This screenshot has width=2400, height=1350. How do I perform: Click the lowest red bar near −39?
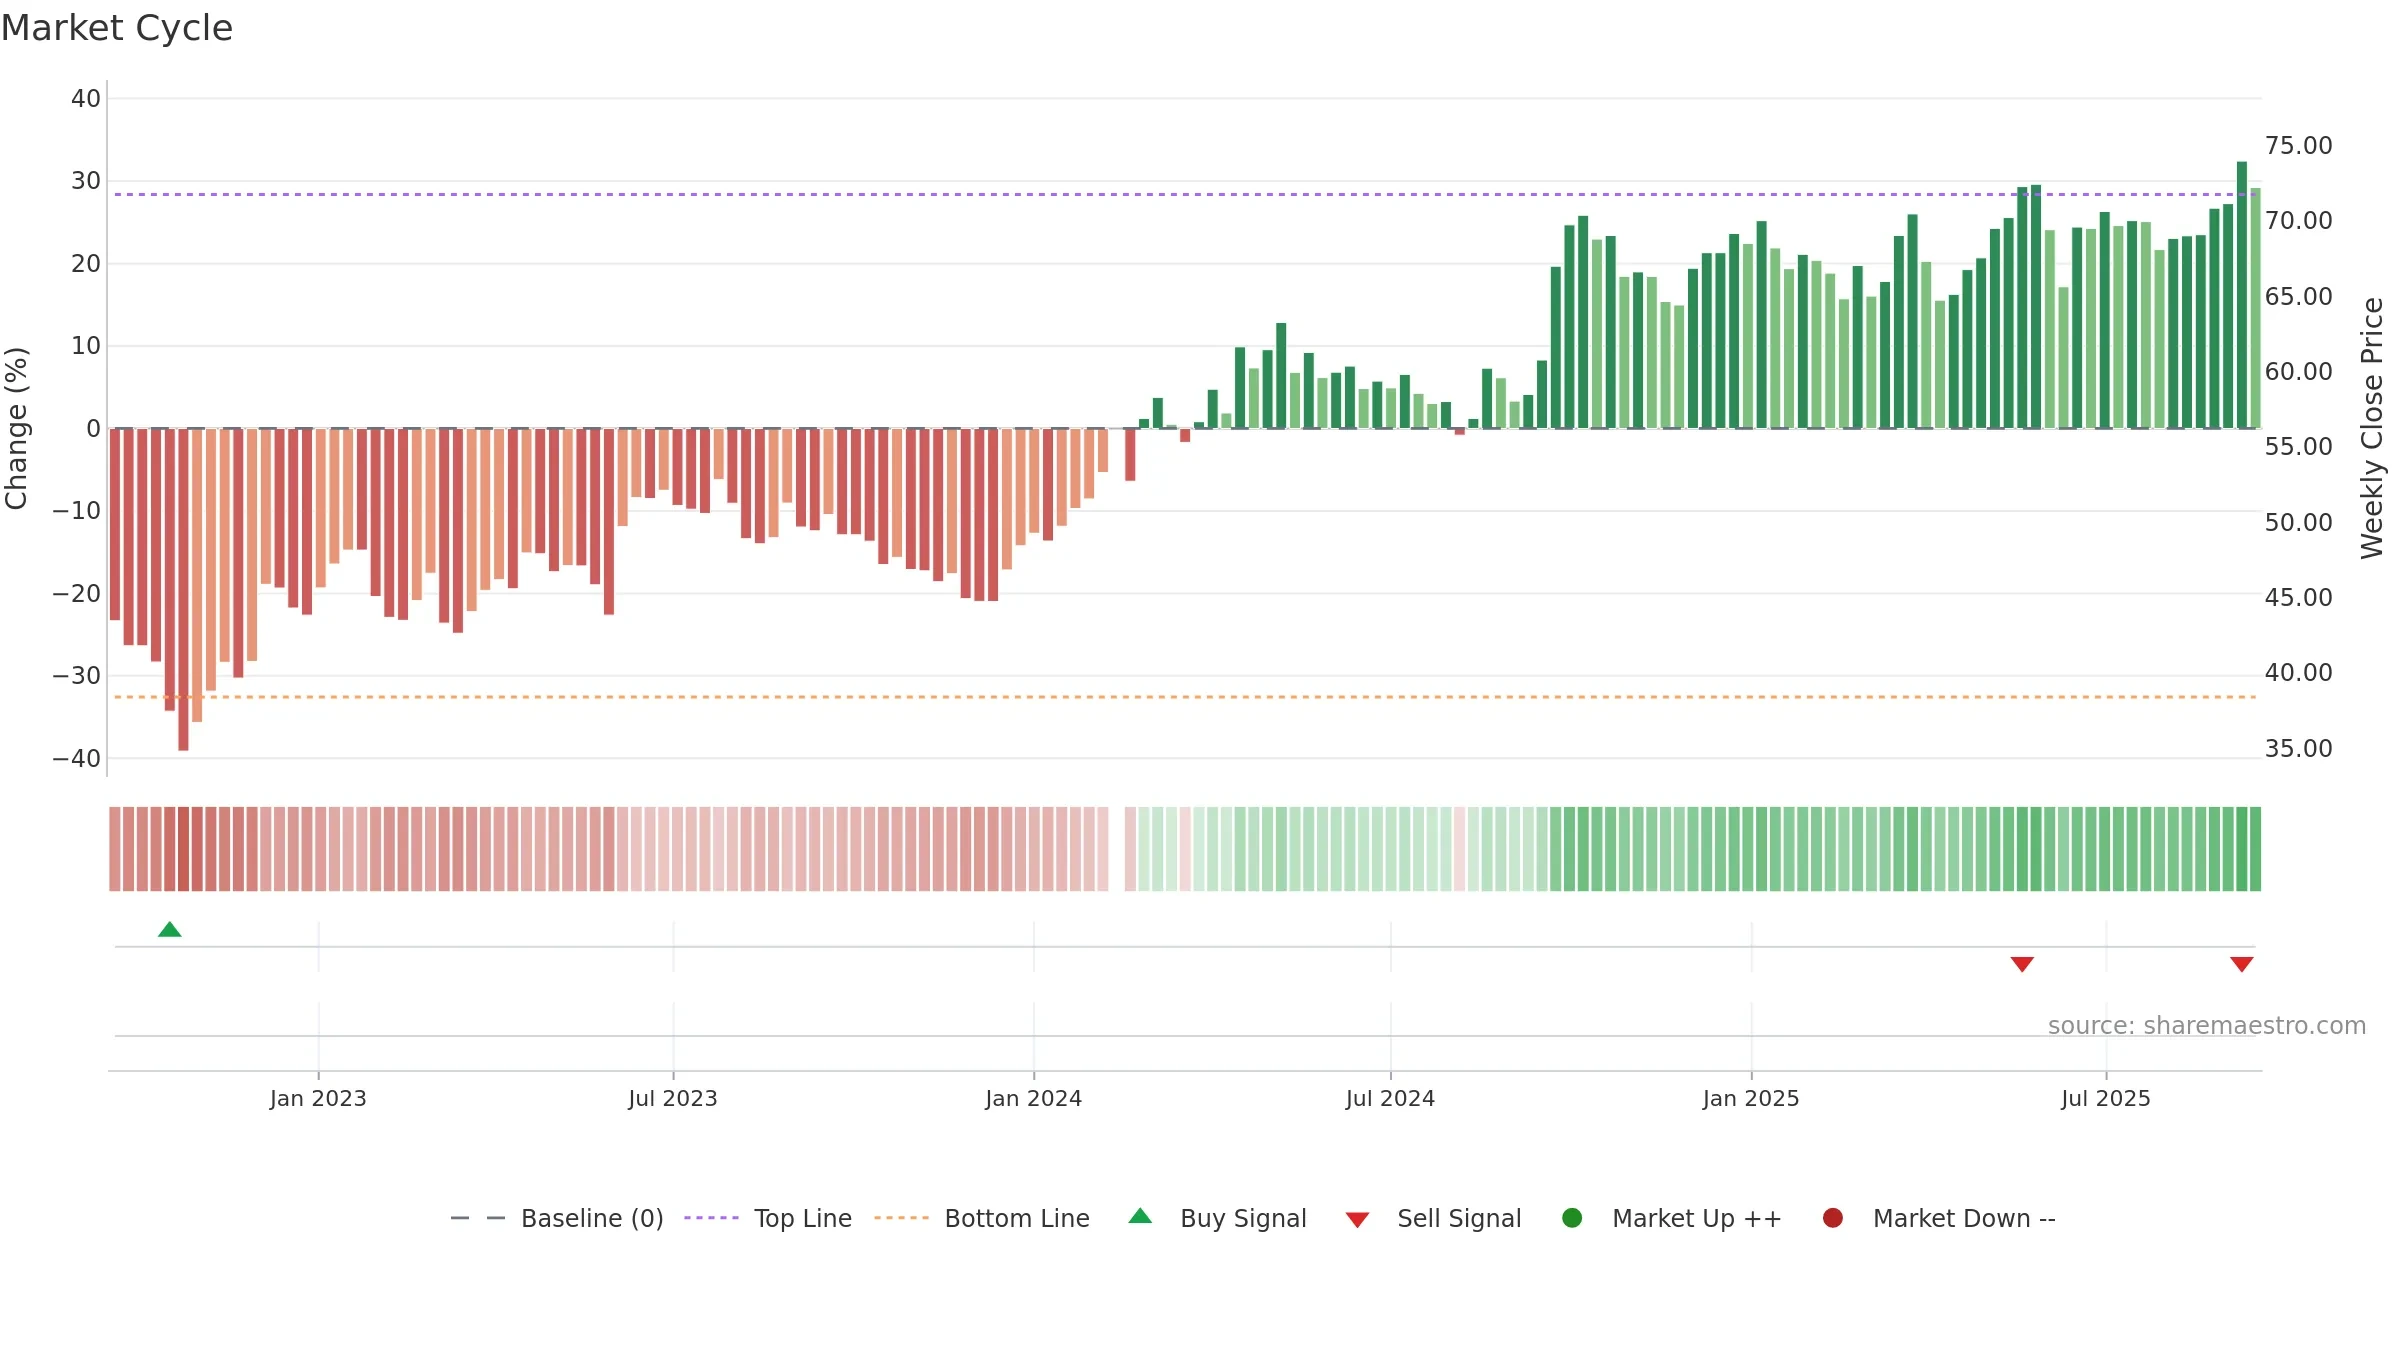[183, 590]
